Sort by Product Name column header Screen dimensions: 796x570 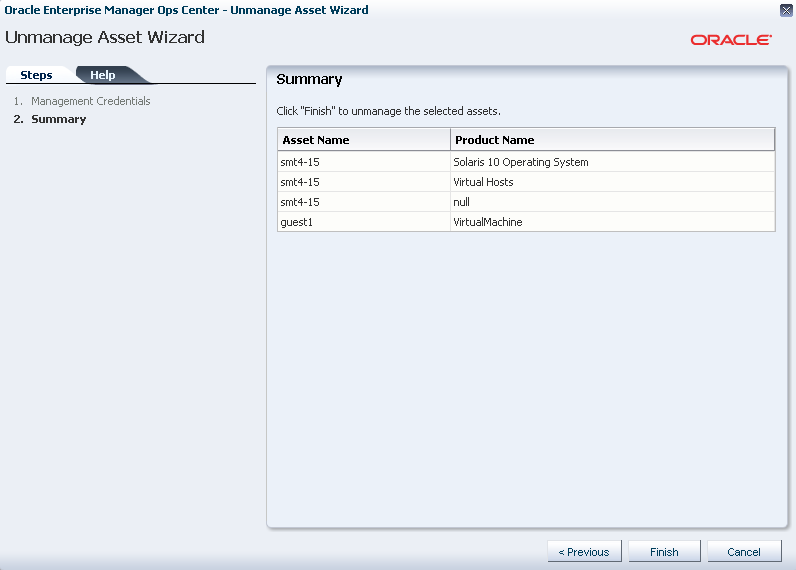(x=612, y=140)
